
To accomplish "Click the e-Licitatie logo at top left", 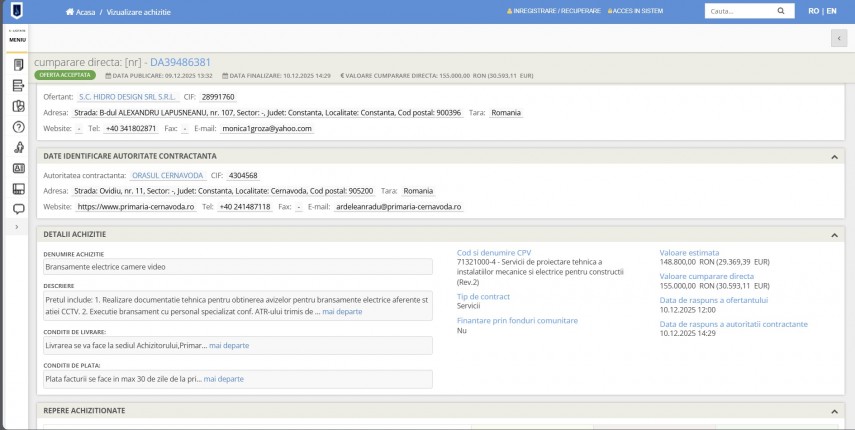I will [18, 11].
